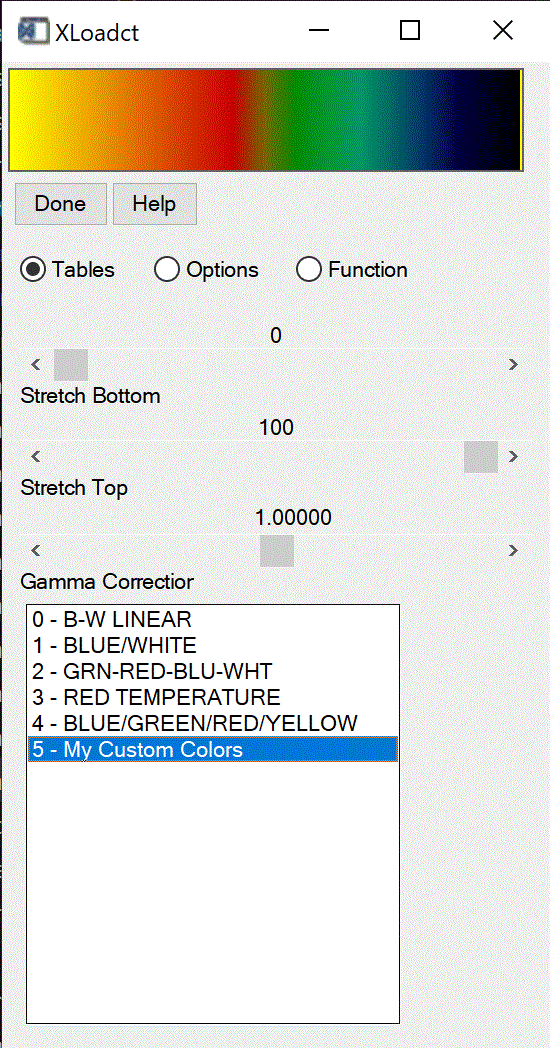Screen dimensions: 550x1048
Task: Click Stretch Top slider left arrow
Action: click(x=37, y=457)
